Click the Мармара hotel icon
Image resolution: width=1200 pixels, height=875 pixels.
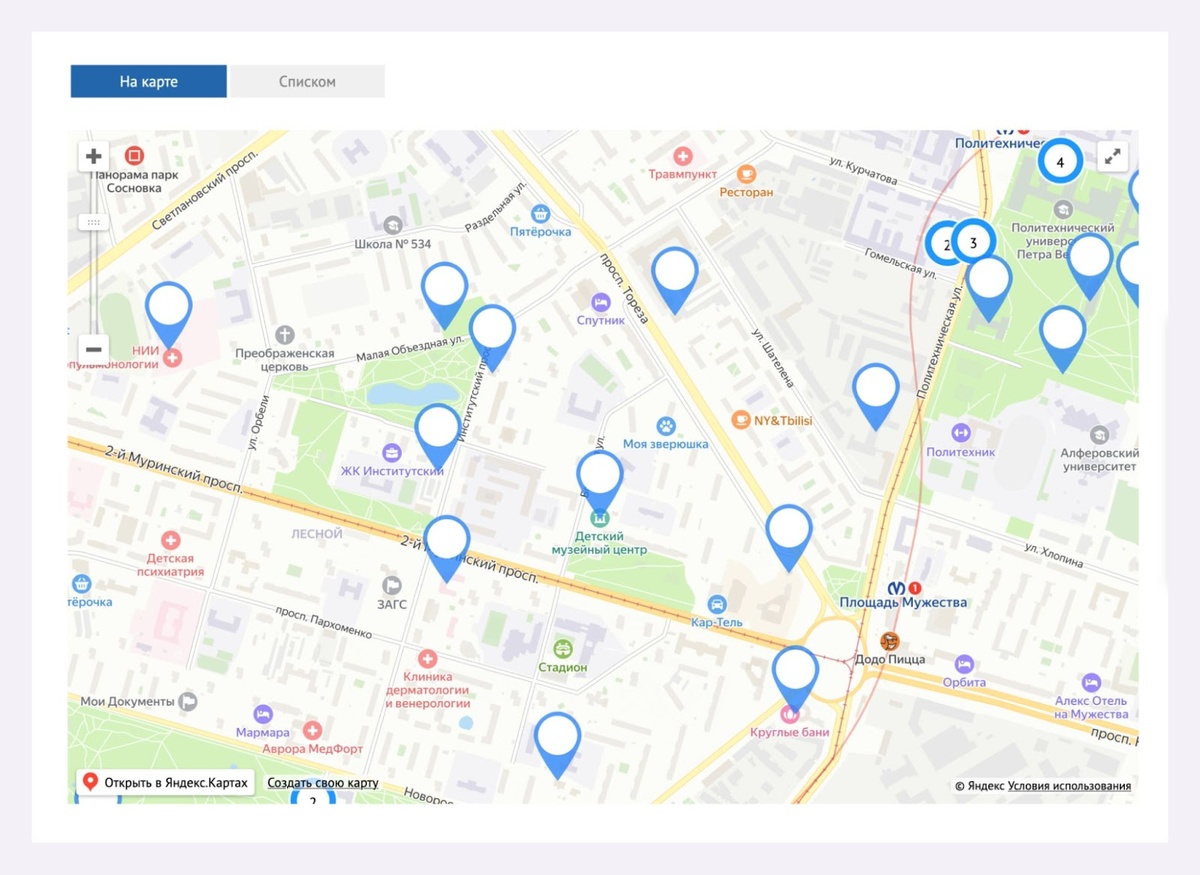[262, 714]
